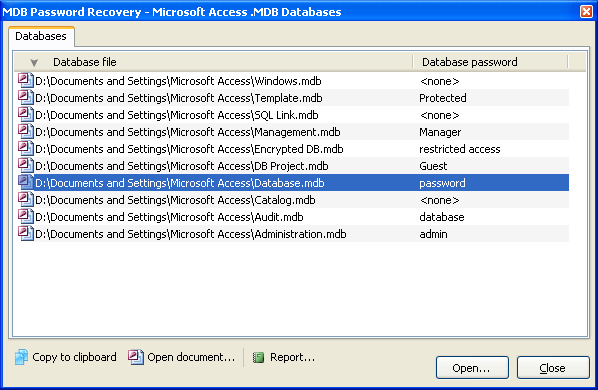This screenshot has height=390, width=598.
Task: Click the Database.mdb file icon
Action: pyautogui.click(x=26, y=183)
